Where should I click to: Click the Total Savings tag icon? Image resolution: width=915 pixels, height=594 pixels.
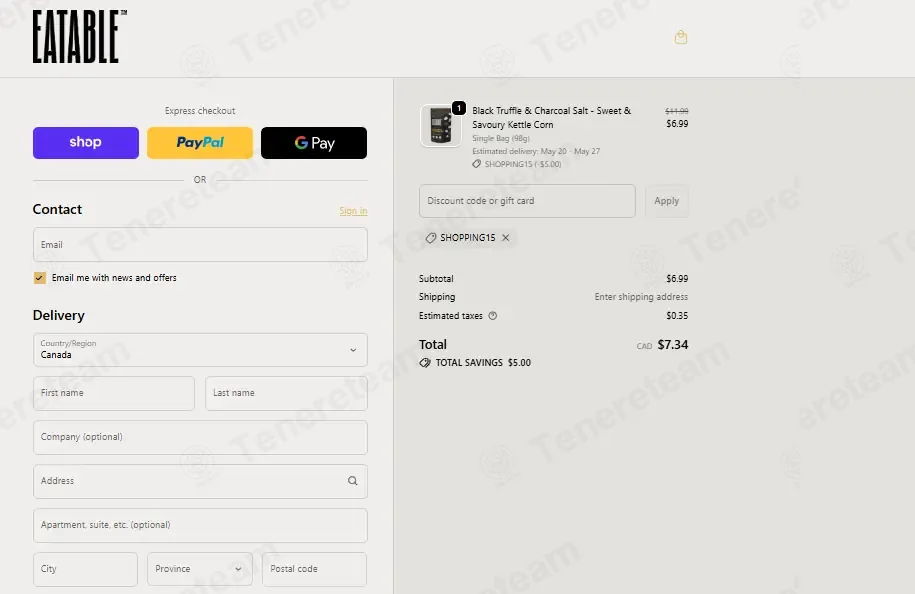pos(425,362)
